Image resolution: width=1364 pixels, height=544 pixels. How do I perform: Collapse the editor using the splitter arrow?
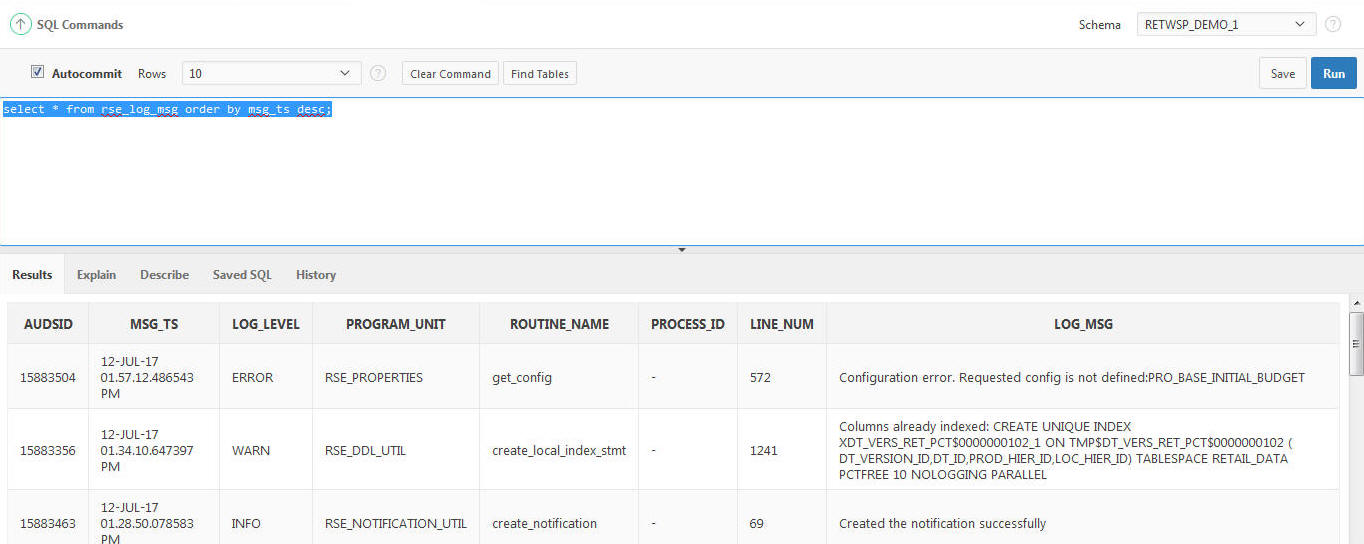tap(682, 249)
